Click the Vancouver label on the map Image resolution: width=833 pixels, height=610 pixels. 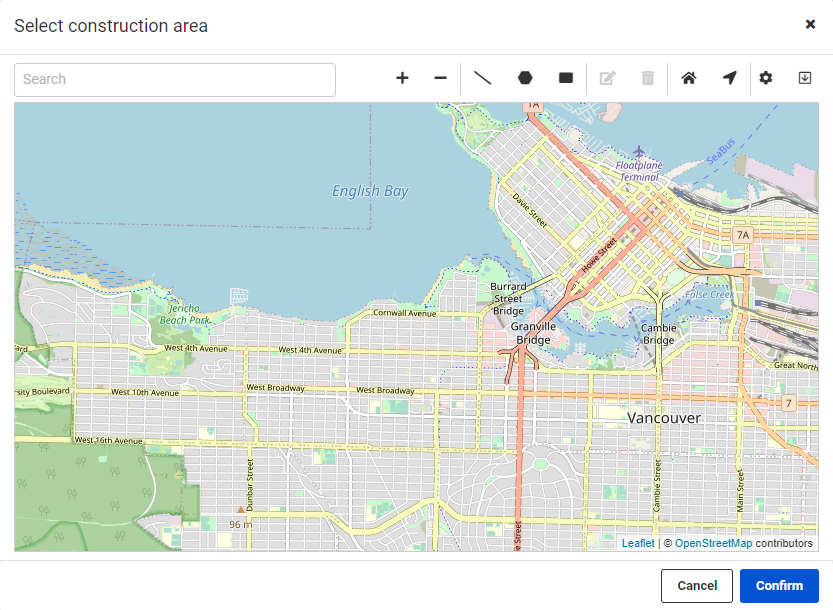click(x=661, y=418)
